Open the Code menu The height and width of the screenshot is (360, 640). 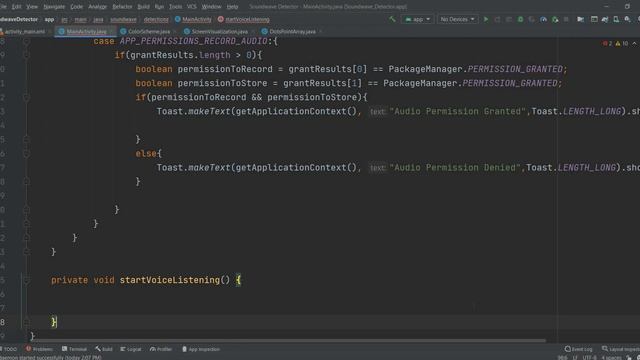pos(76,7)
